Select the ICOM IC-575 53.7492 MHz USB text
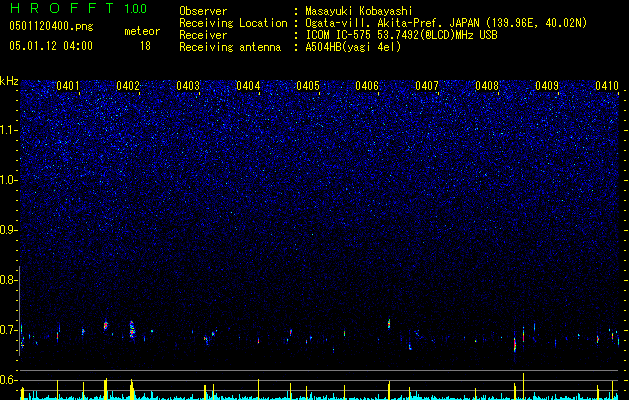The image size is (629, 400). 401,35
